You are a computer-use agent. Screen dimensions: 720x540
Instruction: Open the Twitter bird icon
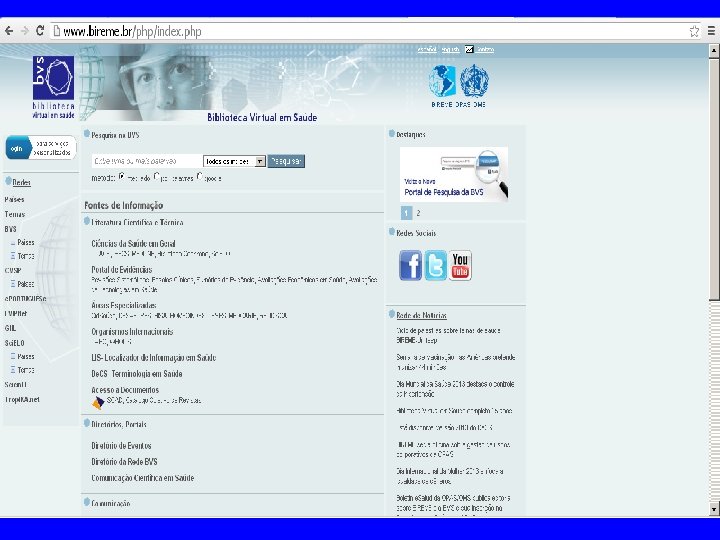coord(435,265)
